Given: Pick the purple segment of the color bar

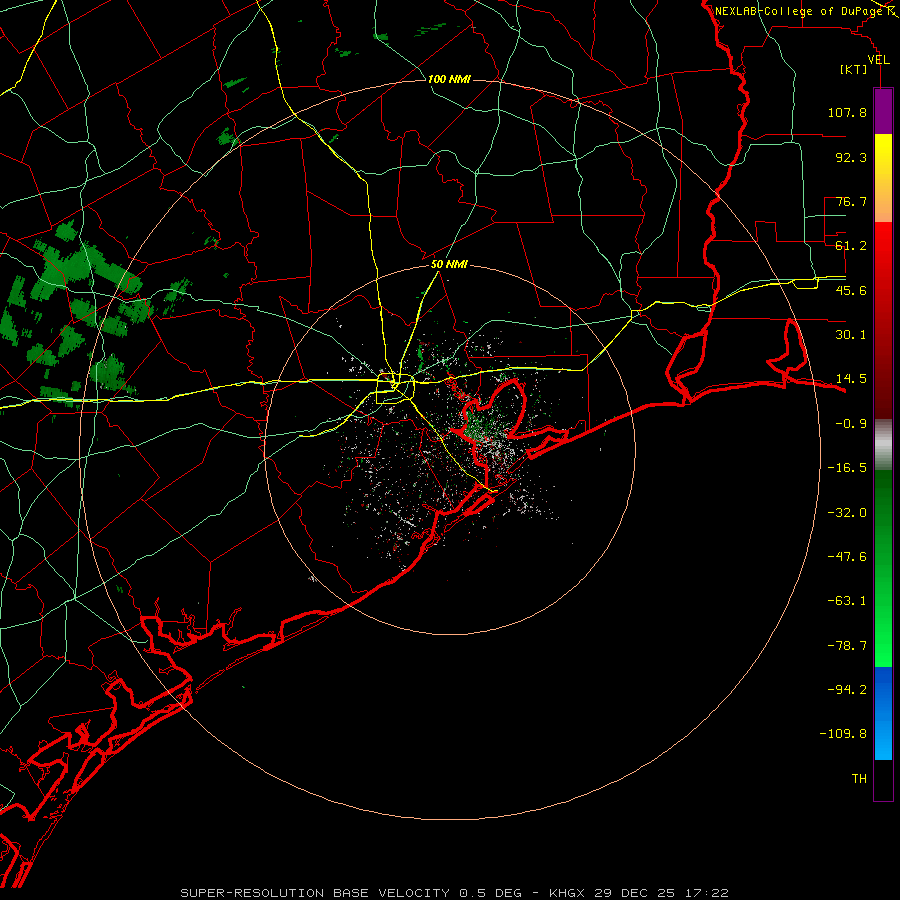Looking at the screenshot, I should pos(883,111).
